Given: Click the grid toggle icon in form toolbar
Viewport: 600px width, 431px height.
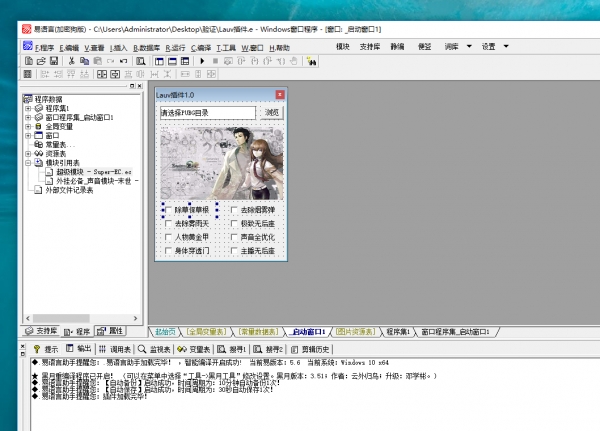Looking at the screenshot, I should point(28,74).
